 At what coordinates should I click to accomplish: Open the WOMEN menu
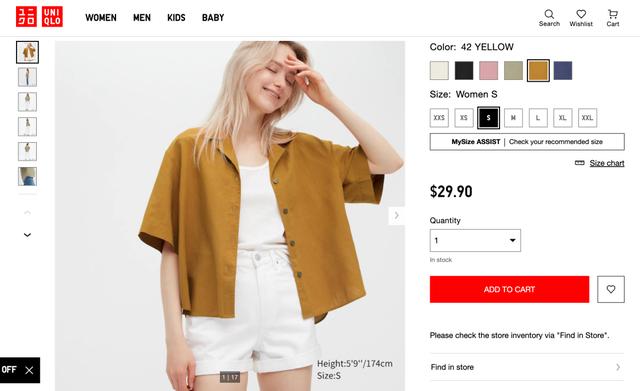[101, 18]
